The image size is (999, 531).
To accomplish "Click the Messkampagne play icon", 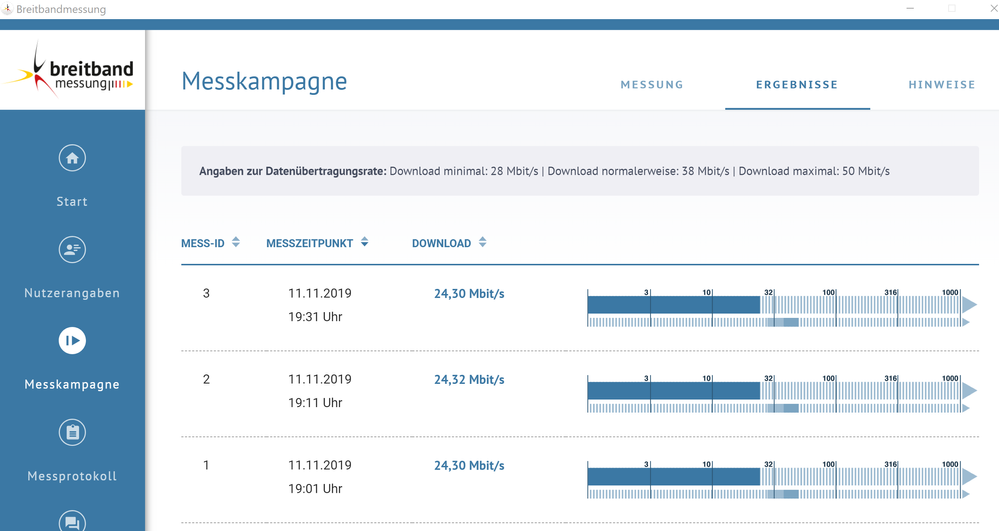I will point(72,340).
